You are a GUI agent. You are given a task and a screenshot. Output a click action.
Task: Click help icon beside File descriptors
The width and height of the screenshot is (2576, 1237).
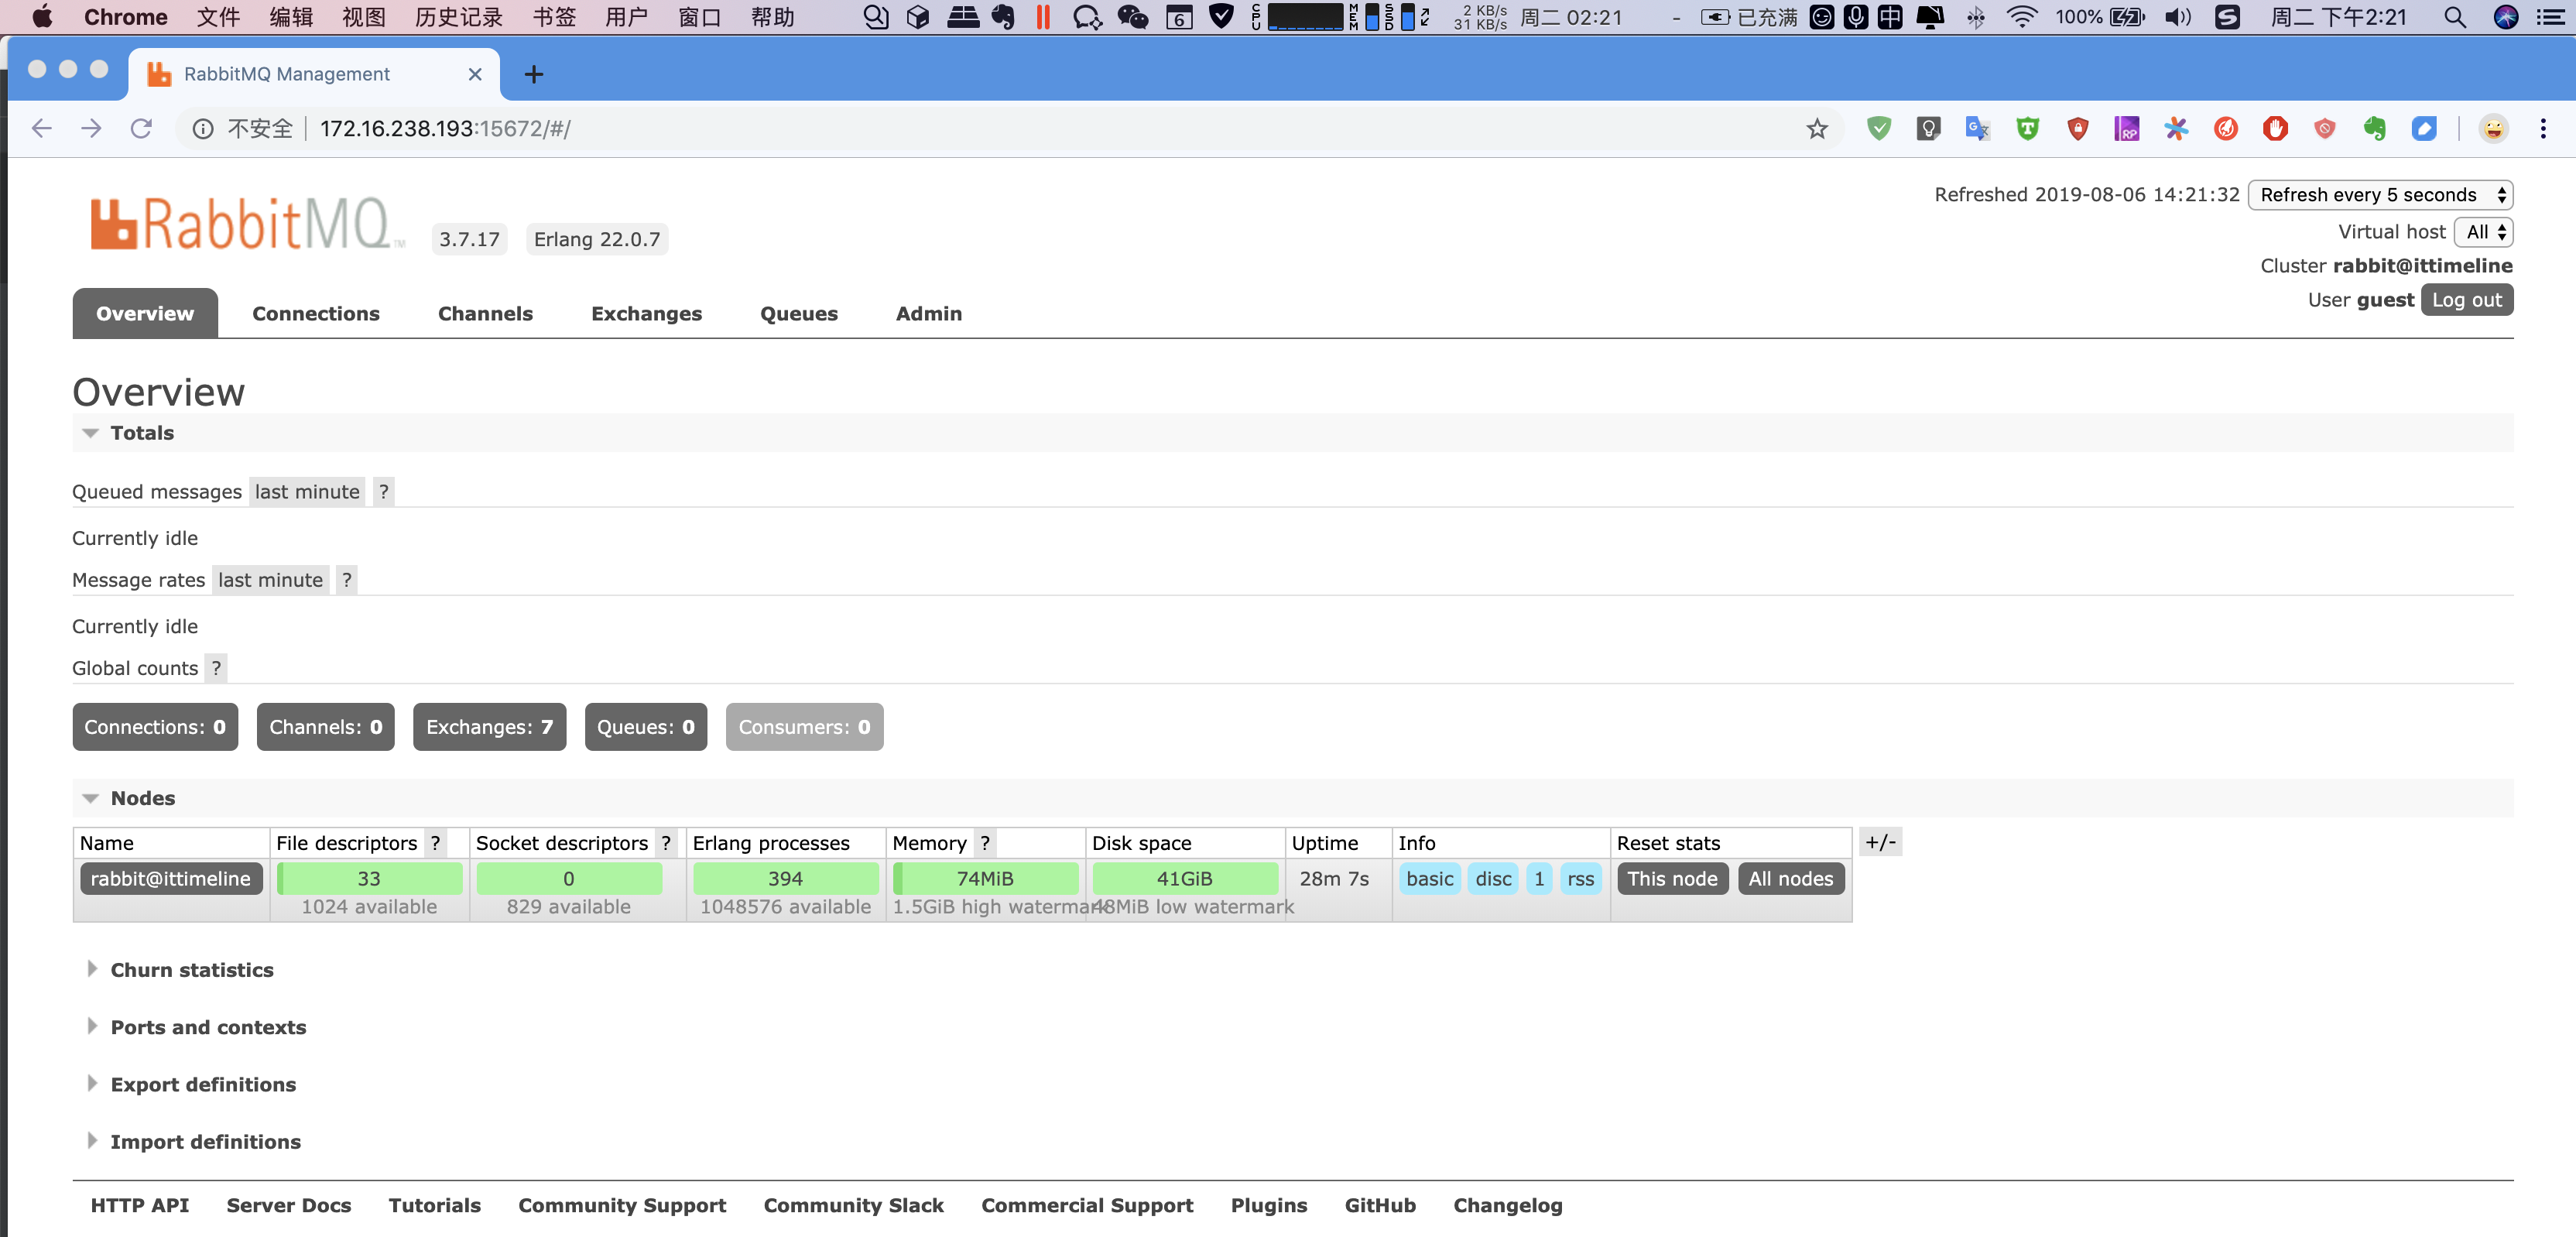tap(435, 843)
